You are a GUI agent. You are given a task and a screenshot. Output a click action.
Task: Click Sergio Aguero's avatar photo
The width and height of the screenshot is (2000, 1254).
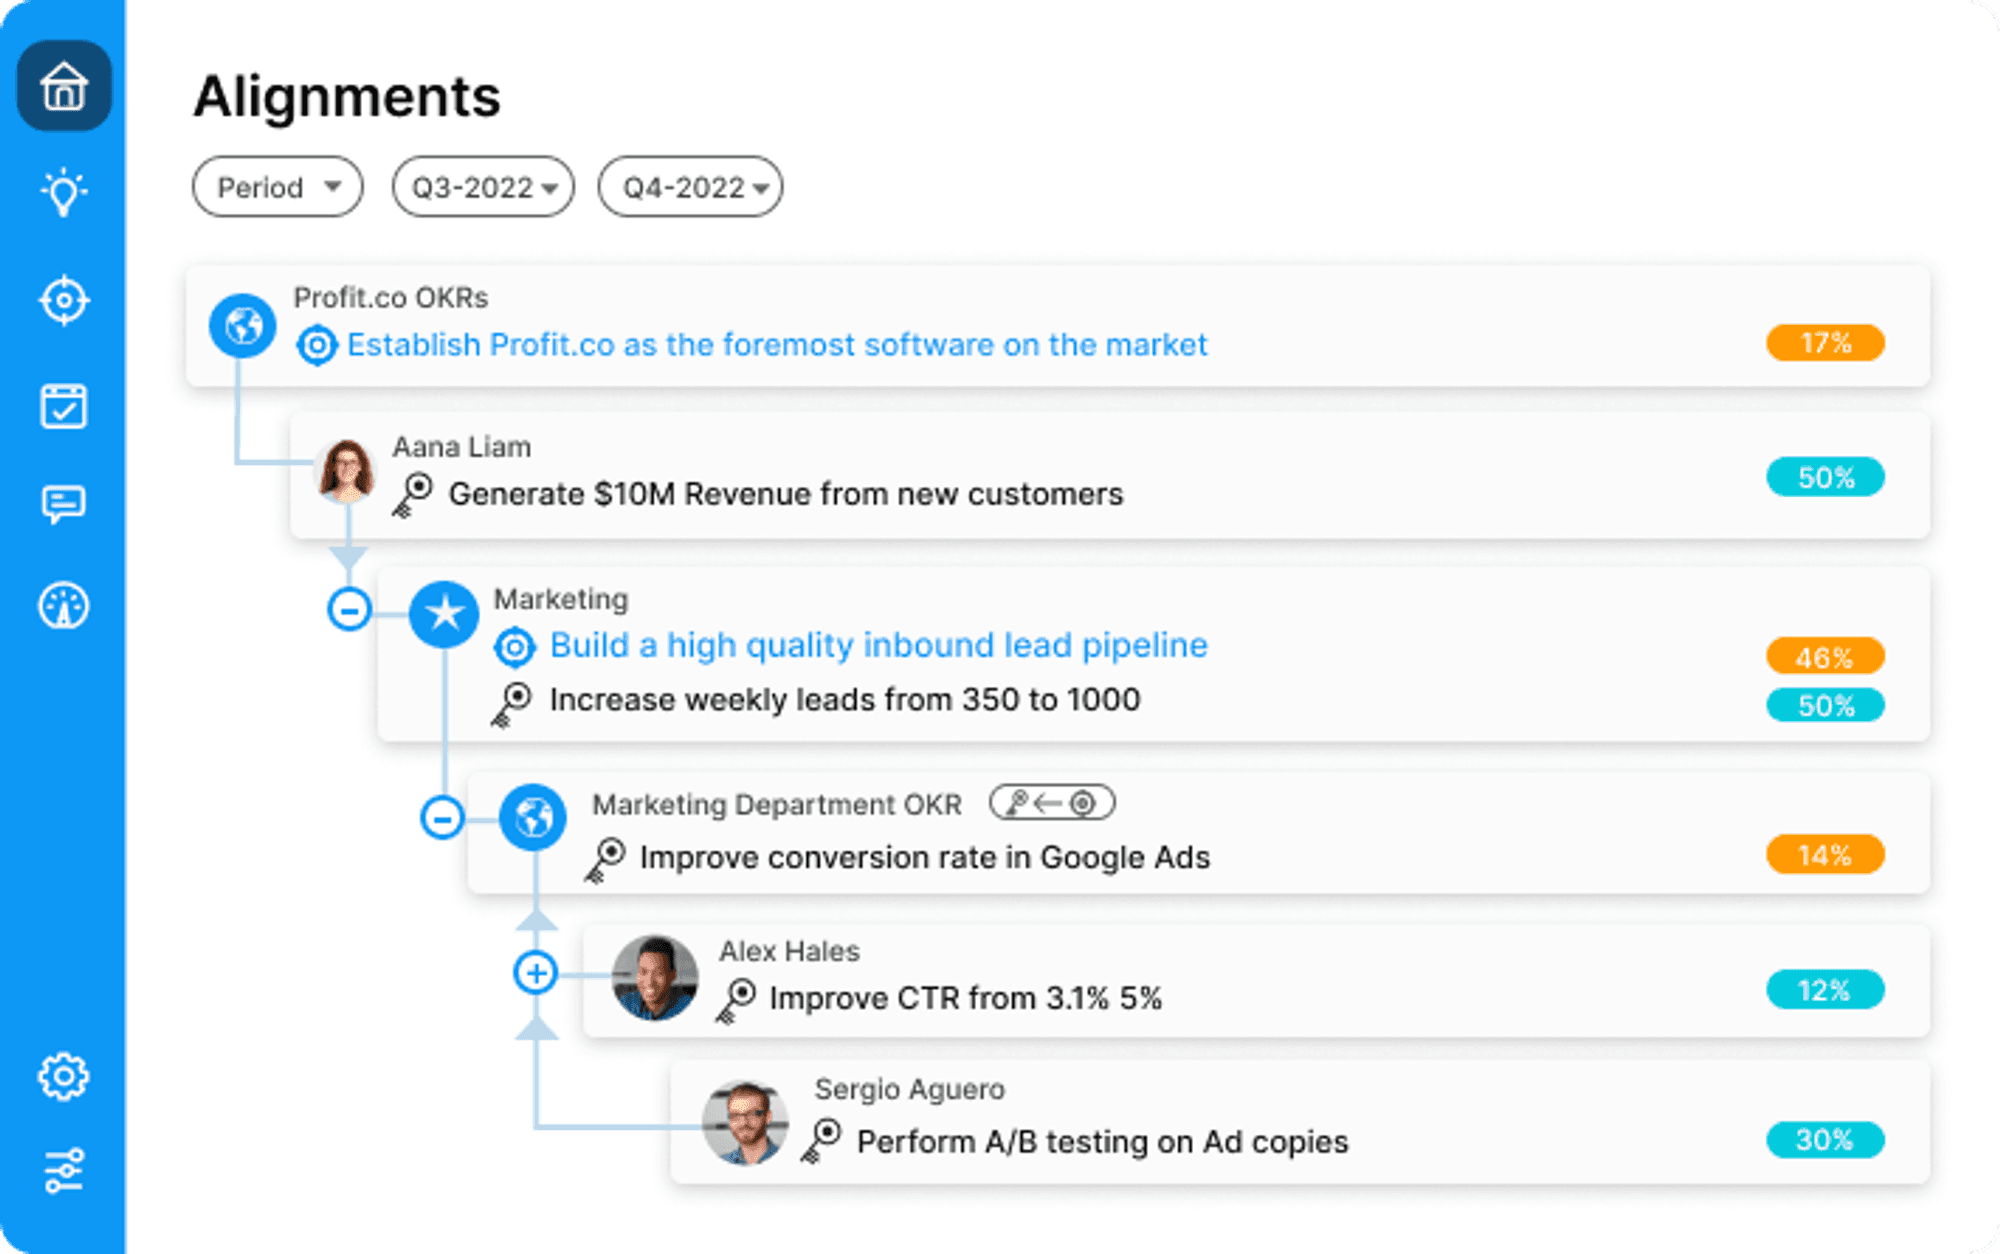point(745,1123)
